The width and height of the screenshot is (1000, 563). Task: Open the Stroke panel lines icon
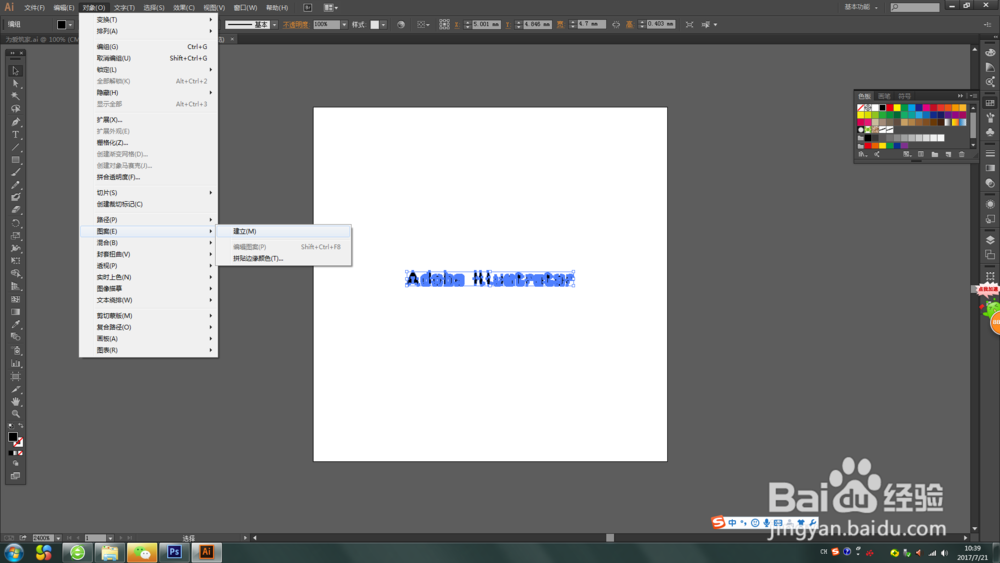pos(990,154)
